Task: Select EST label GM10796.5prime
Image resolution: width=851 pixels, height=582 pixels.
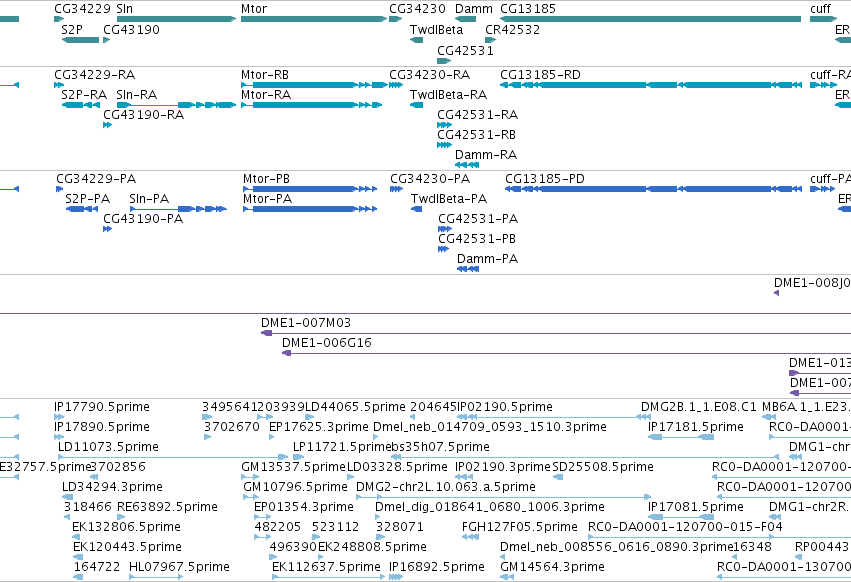Action: point(295,486)
